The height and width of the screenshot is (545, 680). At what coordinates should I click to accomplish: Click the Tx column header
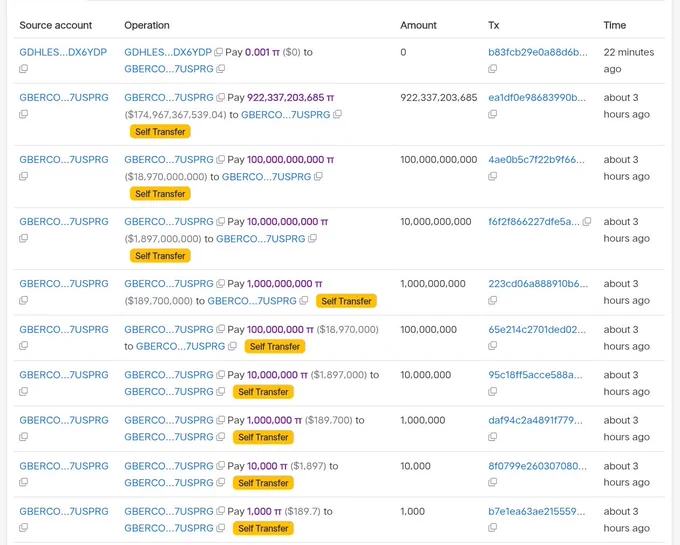pyautogui.click(x=494, y=25)
